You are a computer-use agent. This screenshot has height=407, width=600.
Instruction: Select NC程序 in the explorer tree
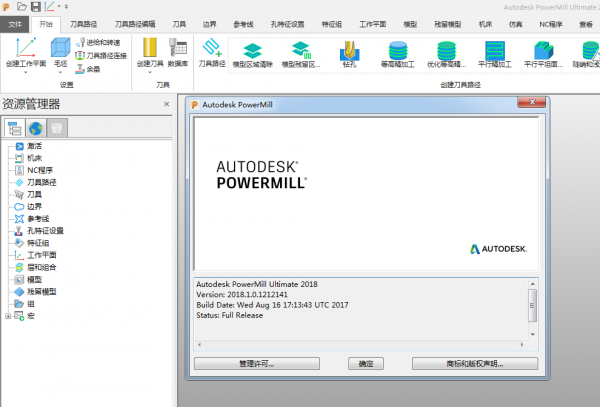click(40, 170)
